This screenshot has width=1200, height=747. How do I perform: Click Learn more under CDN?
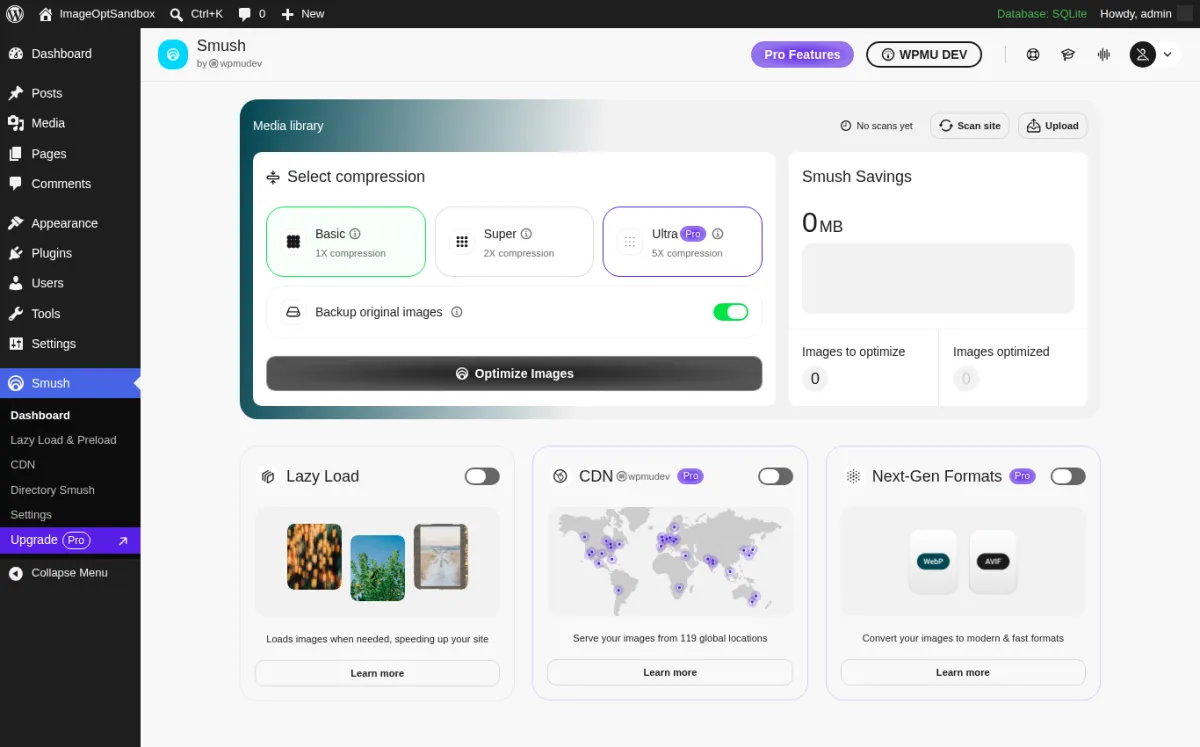tap(670, 672)
